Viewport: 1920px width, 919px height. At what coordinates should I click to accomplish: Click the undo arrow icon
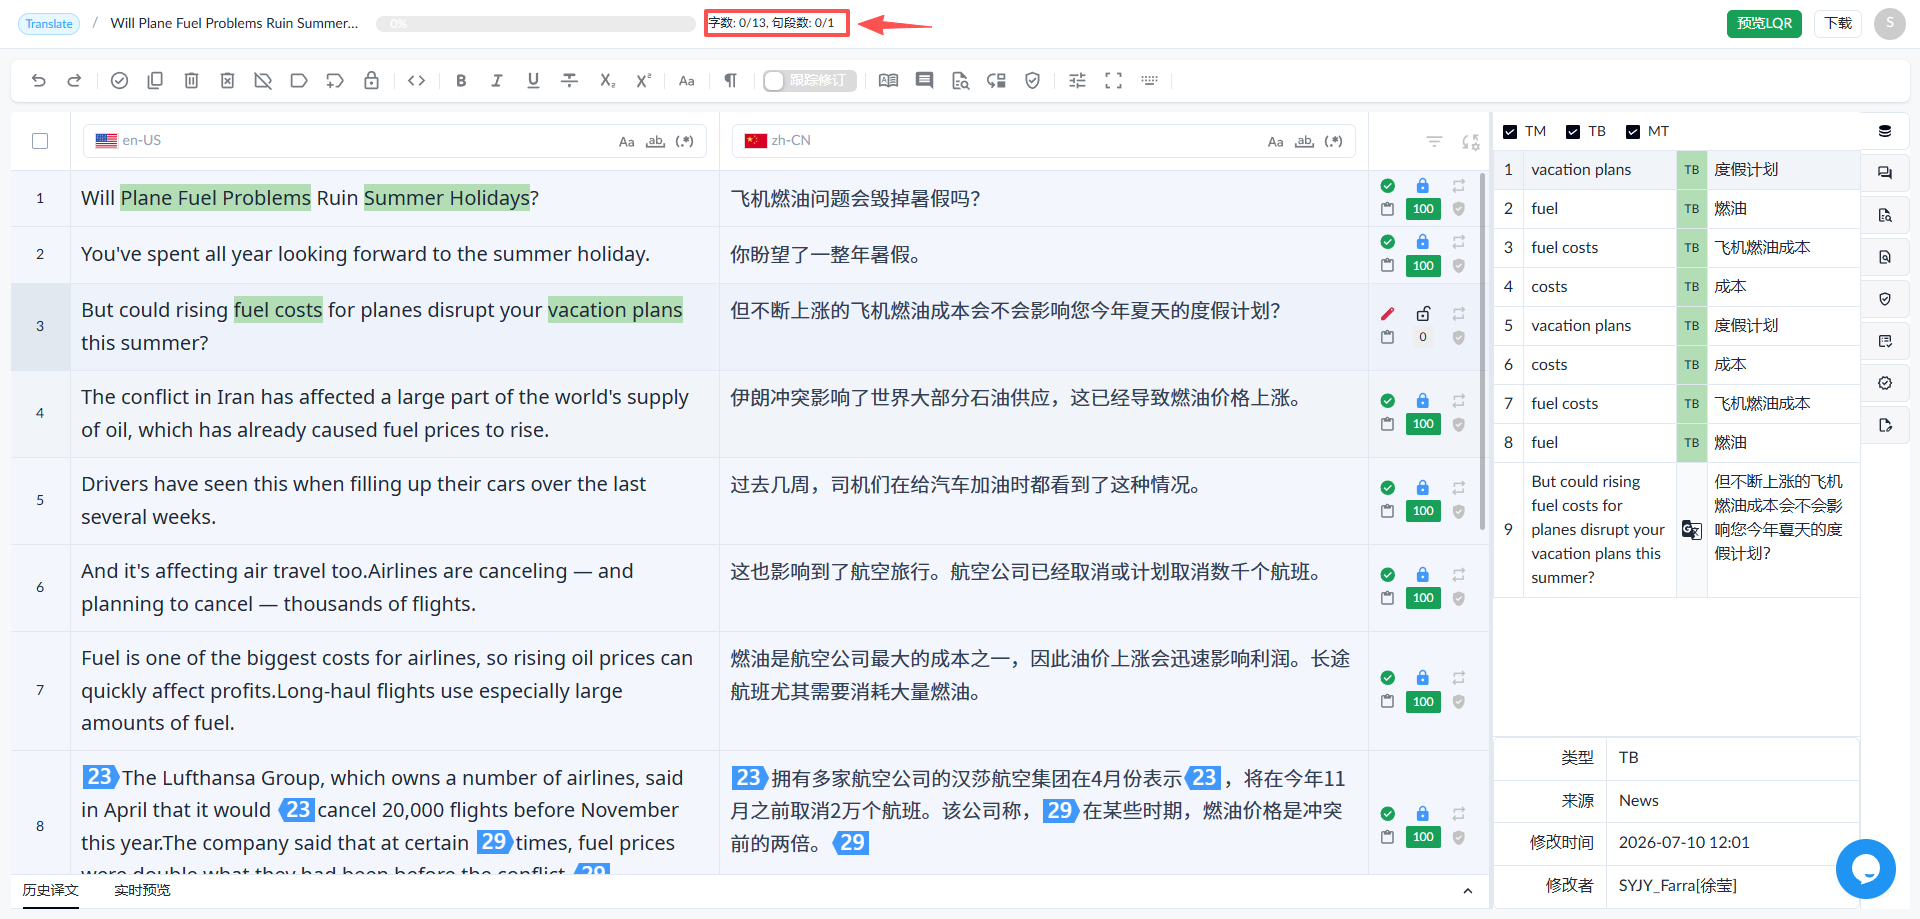pyautogui.click(x=39, y=81)
